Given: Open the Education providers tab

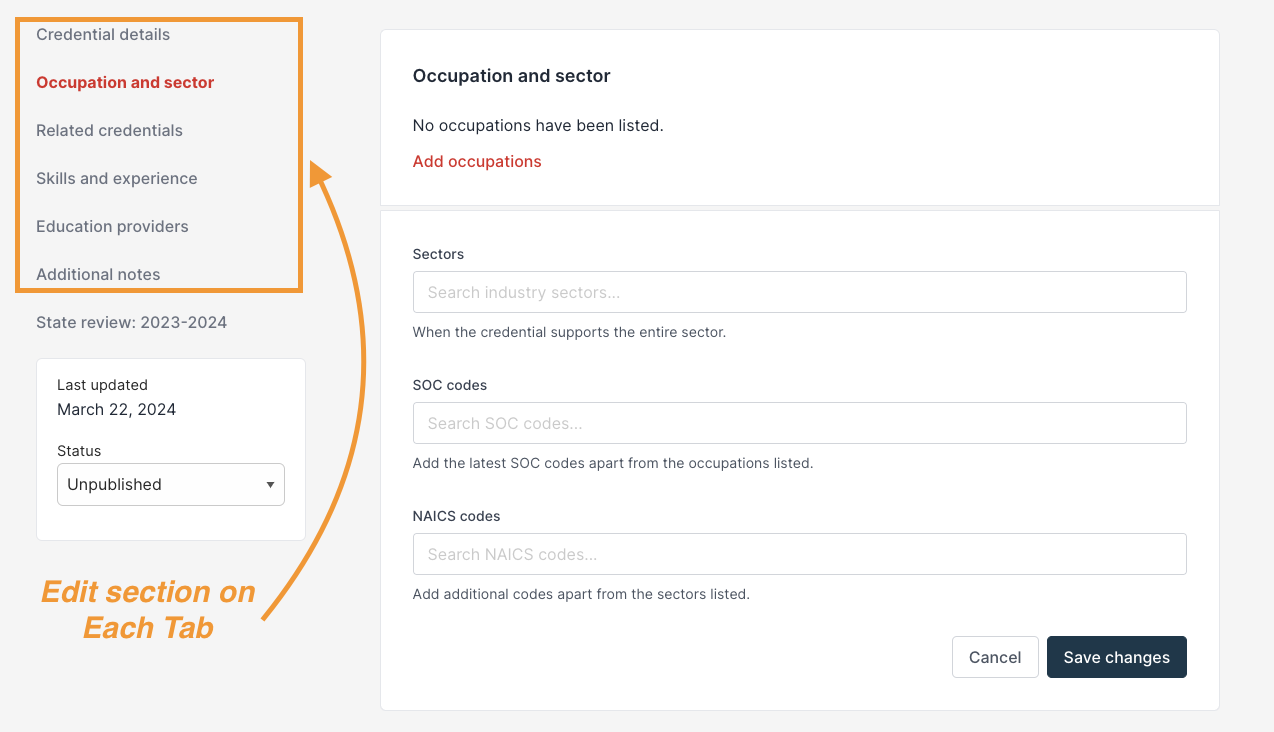Looking at the screenshot, I should (112, 227).
